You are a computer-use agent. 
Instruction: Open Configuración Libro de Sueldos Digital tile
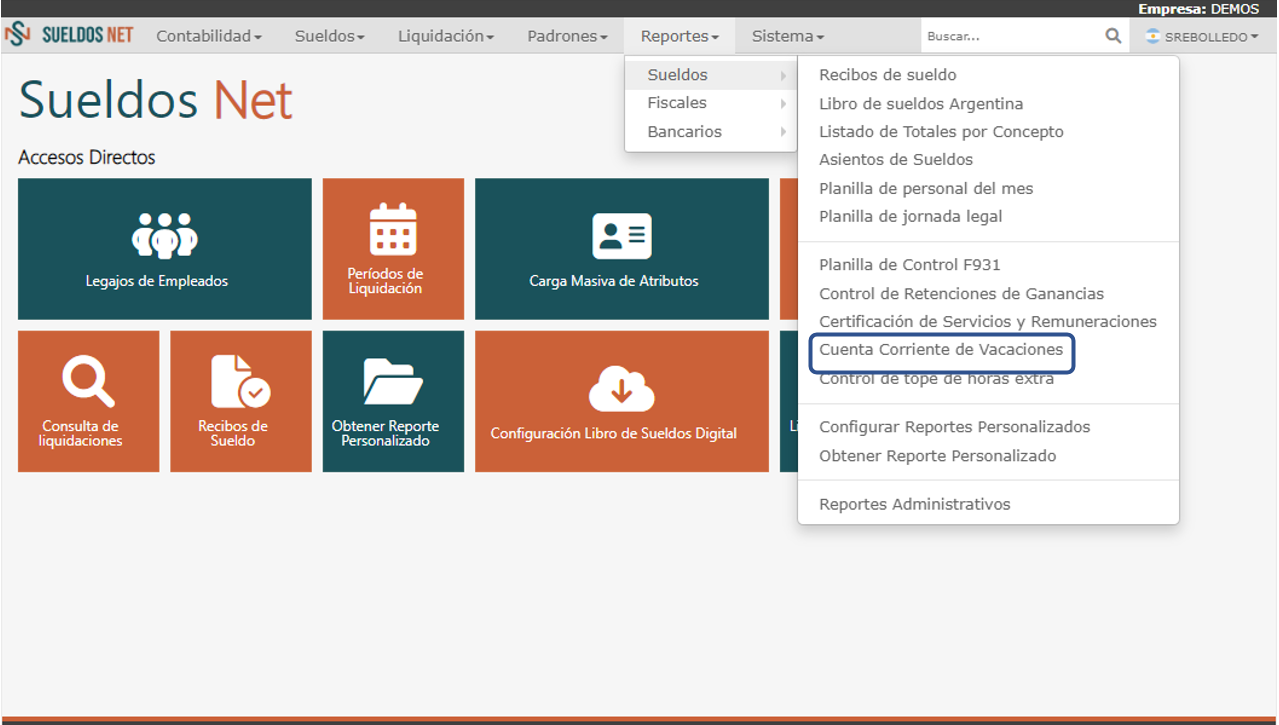point(622,401)
